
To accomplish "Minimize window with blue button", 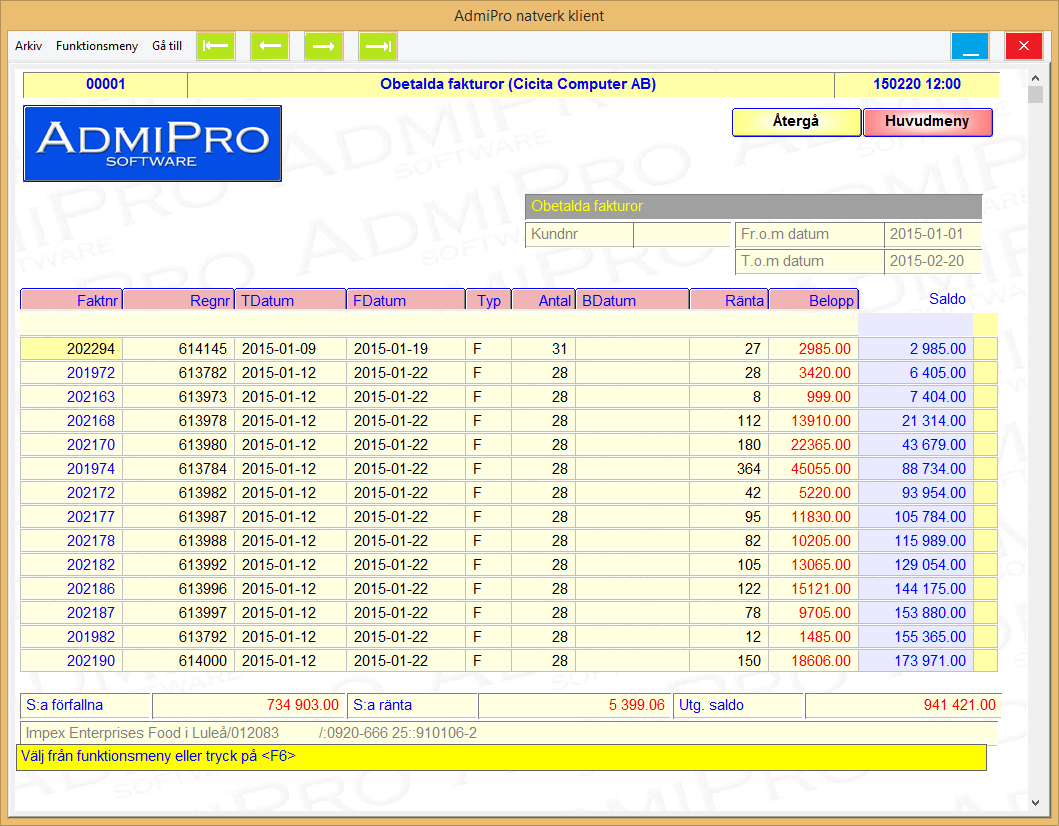I will point(969,46).
